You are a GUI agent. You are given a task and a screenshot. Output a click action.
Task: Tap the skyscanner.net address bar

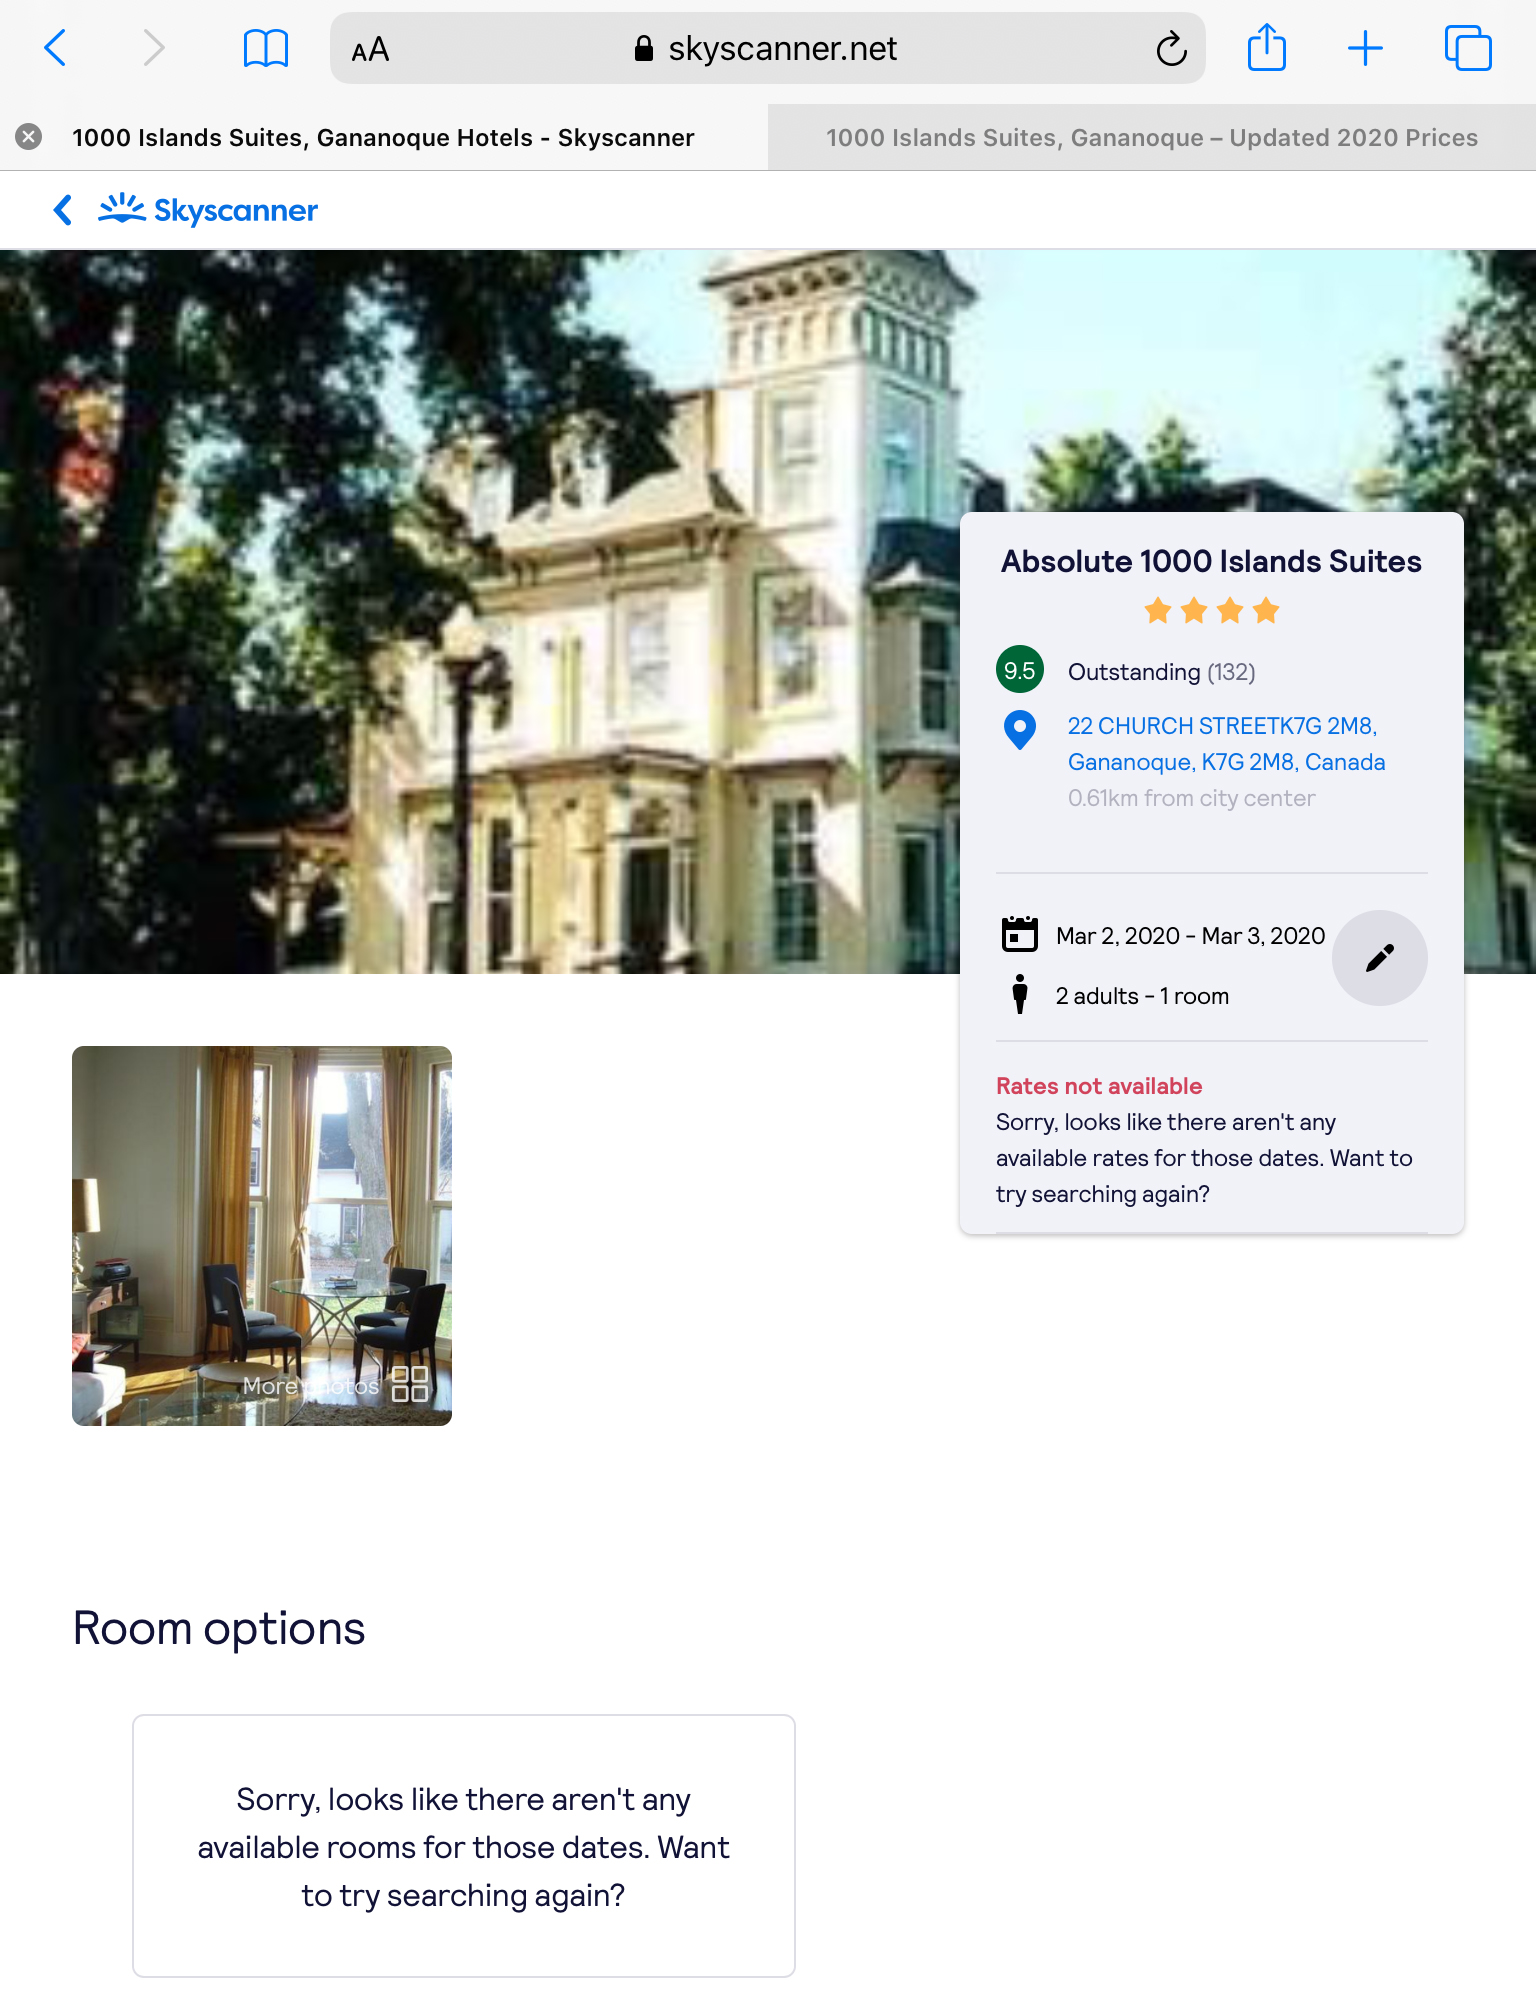tap(767, 48)
